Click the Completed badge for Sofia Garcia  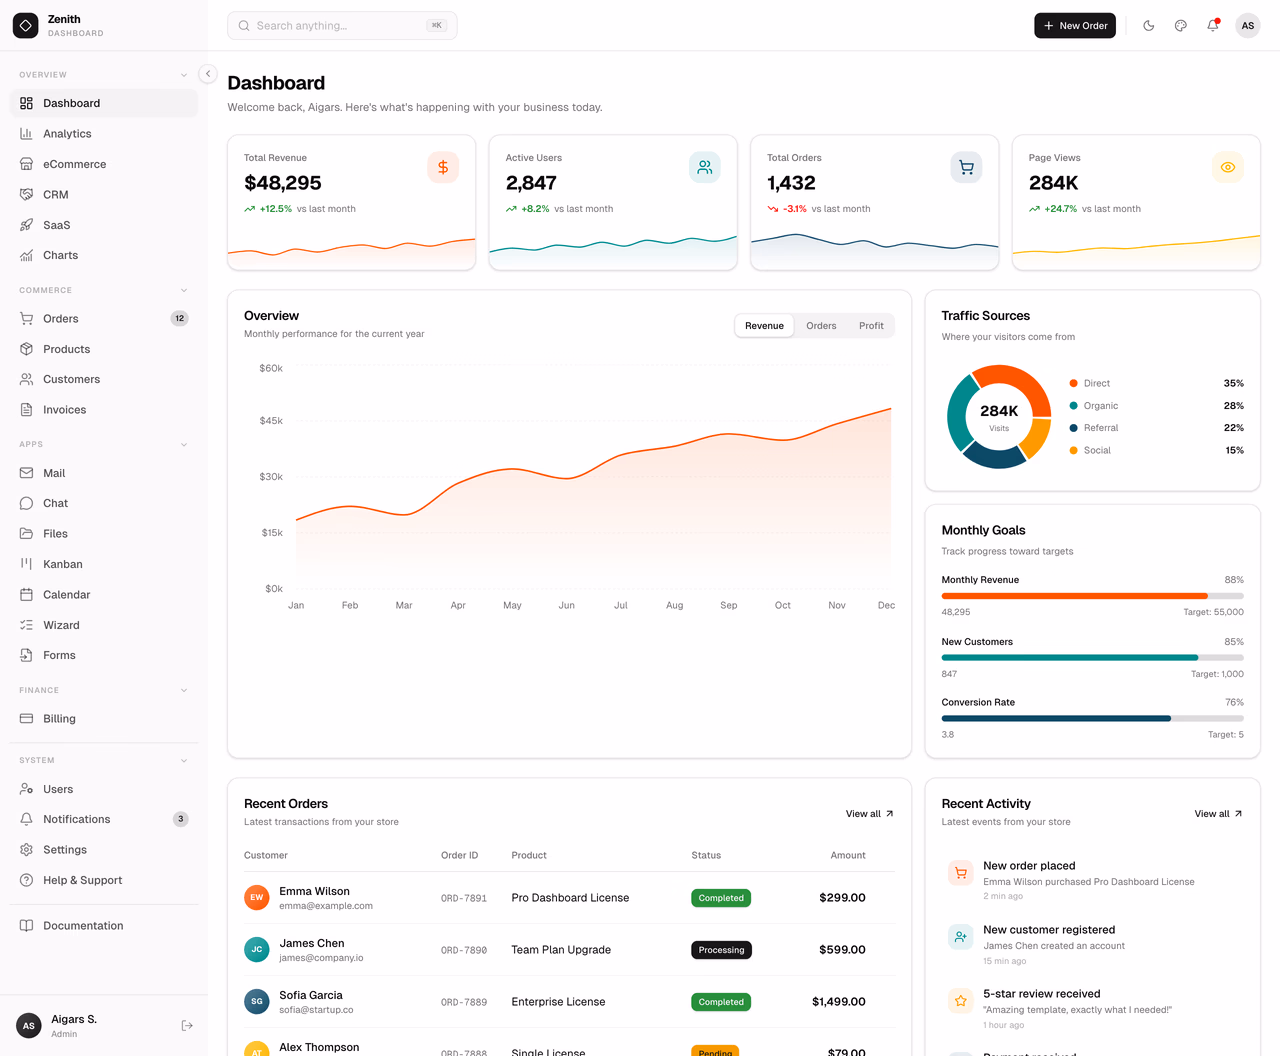(721, 1002)
